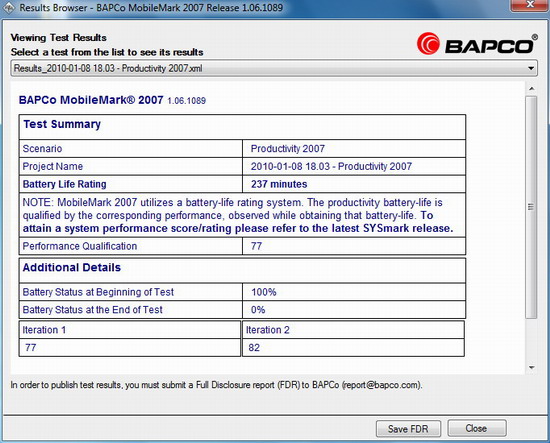
Task: Click the scrollbar down arrow
Action: pyautogui.click(x=532, y=368)
